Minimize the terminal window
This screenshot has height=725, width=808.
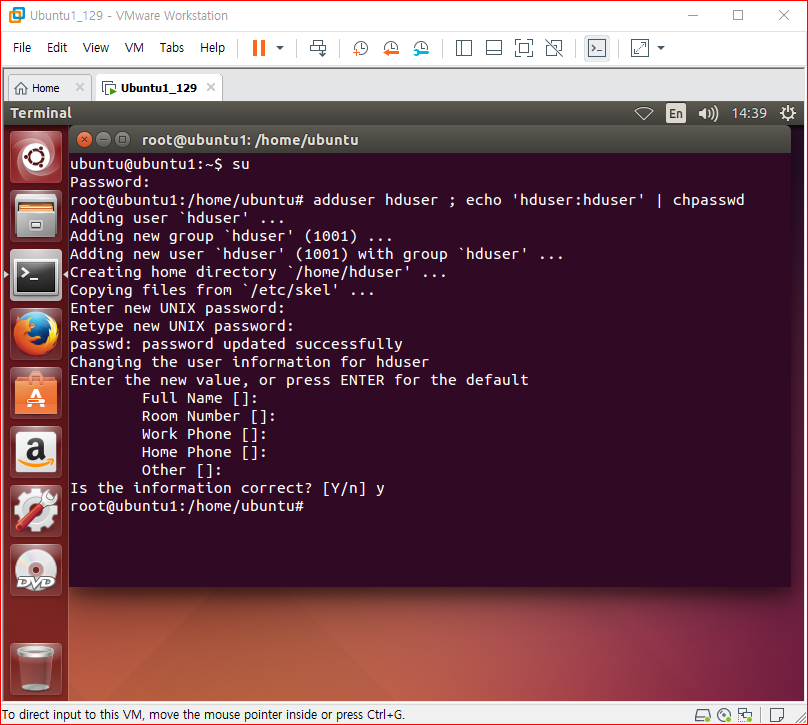point(104,140)
